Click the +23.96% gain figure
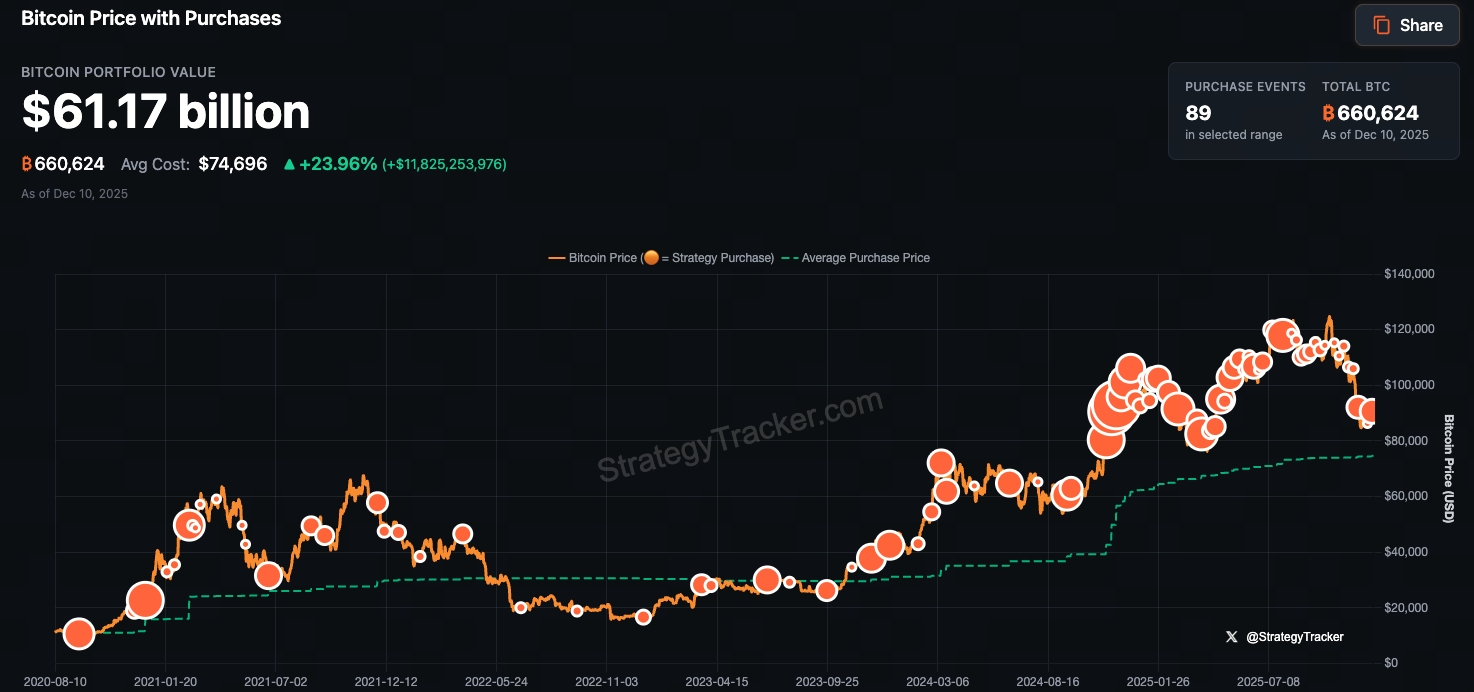Screen dimensions: 1474x692 (338, 164)
